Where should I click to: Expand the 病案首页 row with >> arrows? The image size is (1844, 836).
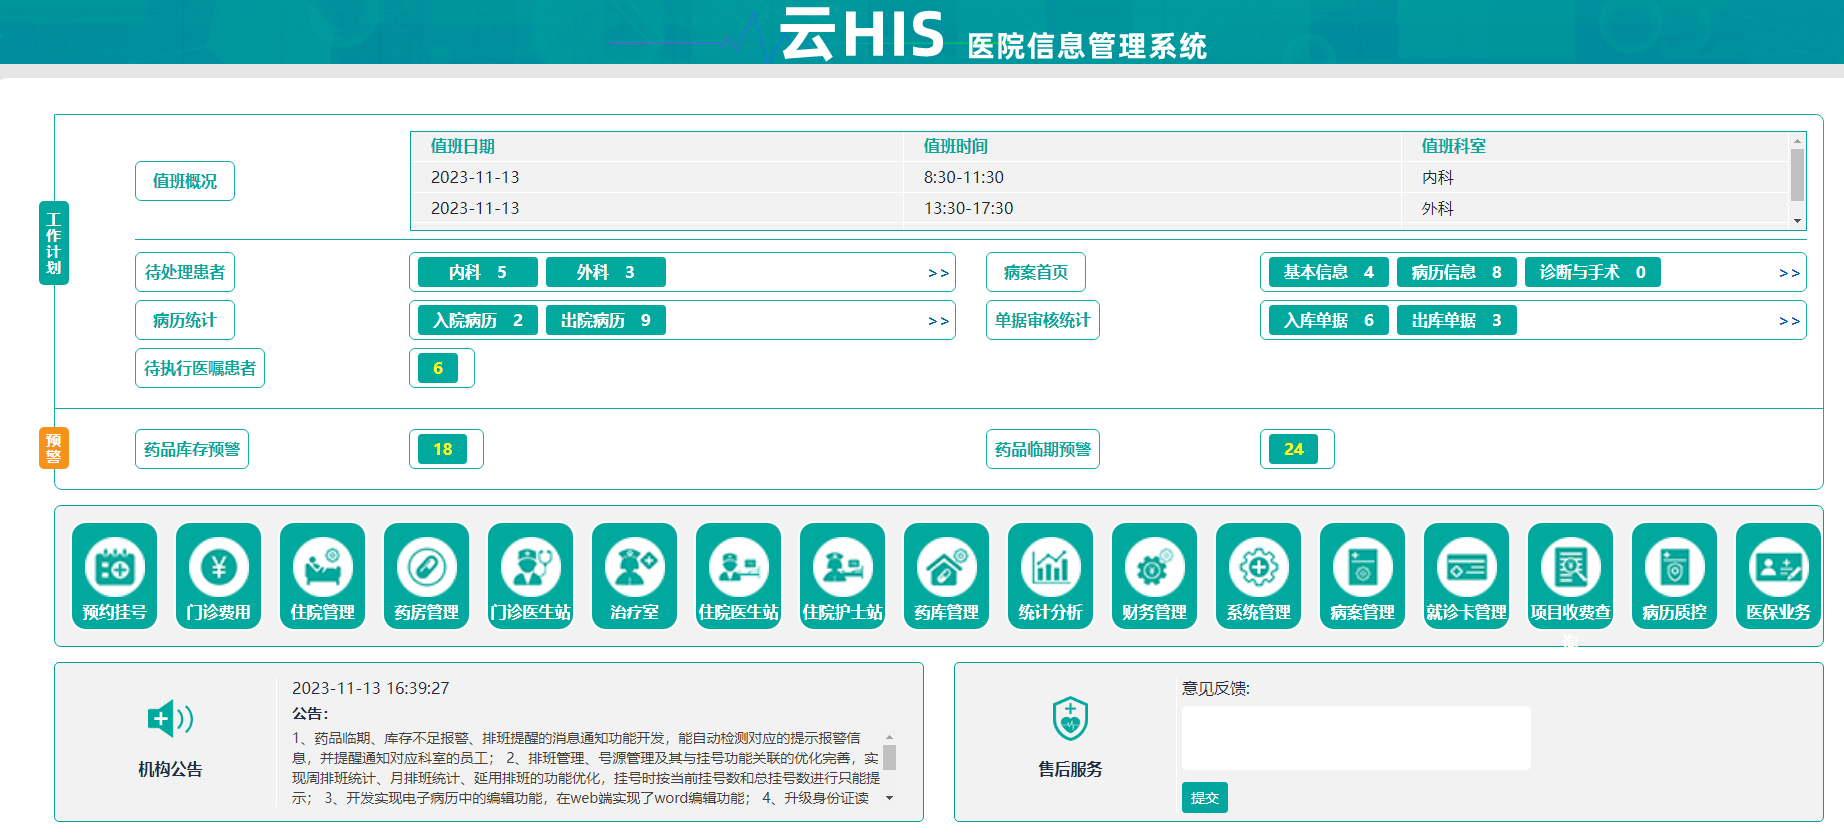[x=1789, y=273]
